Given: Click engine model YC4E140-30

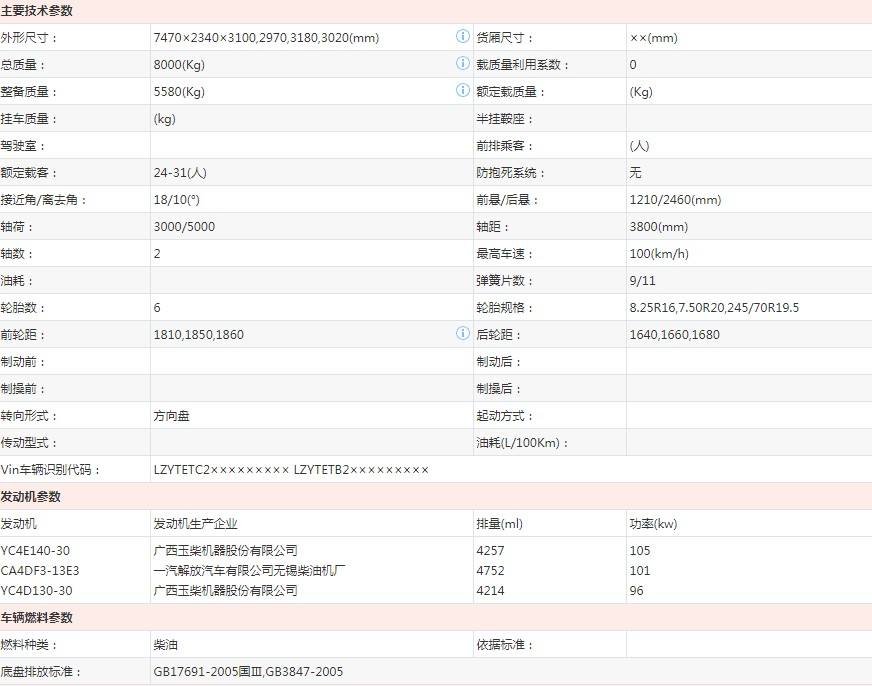Looking at the screenshot, I should tap(35, 550).
